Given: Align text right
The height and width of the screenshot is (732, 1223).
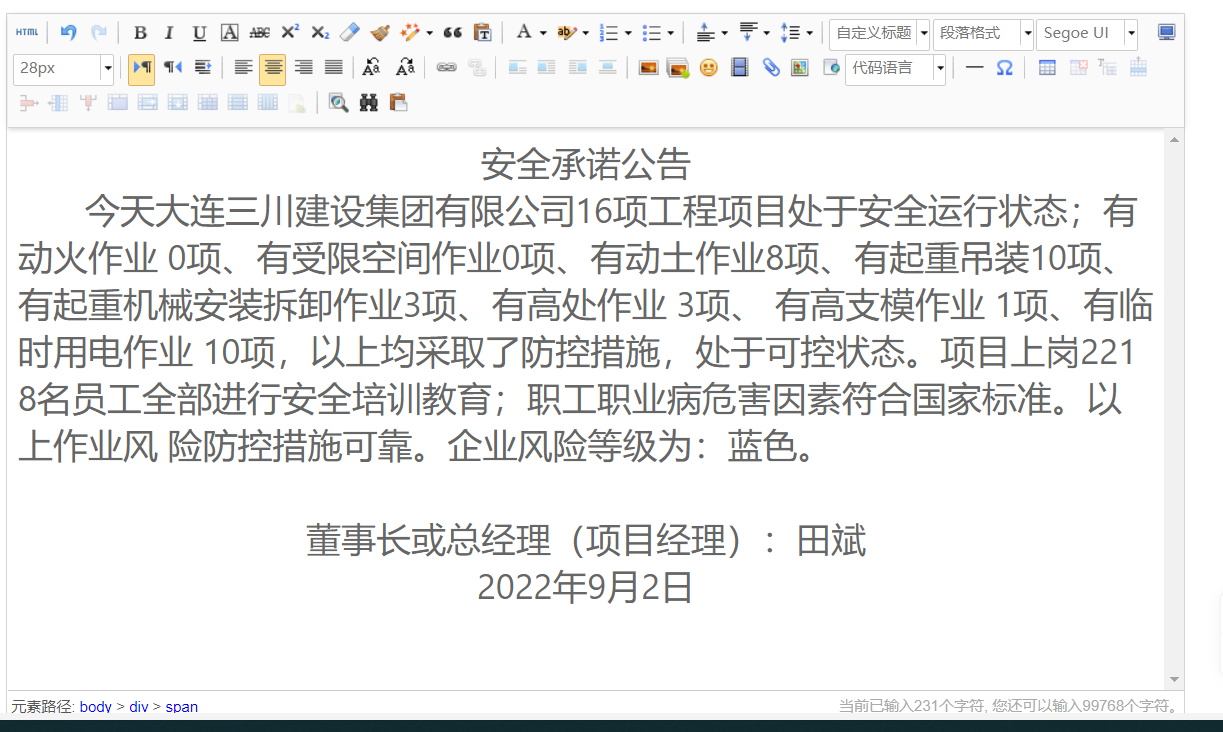Looking at the screenshot, I should [x=303, y=68].
